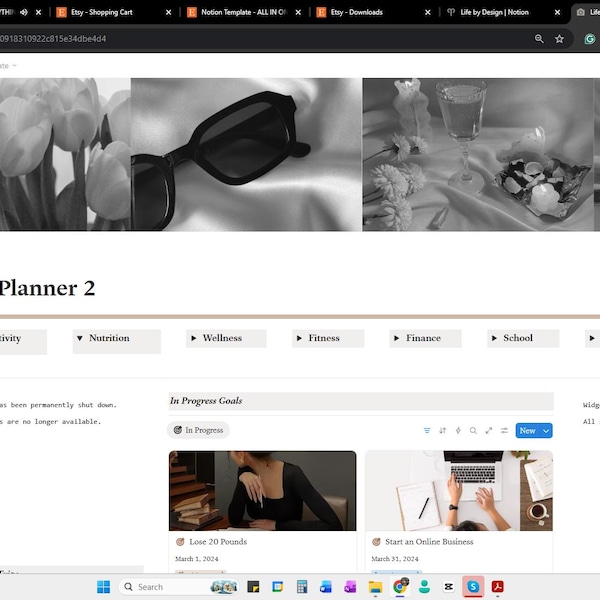Open Skype from taskbar
Viewport: 600px width, 600px height.
(x=473, y=586)
